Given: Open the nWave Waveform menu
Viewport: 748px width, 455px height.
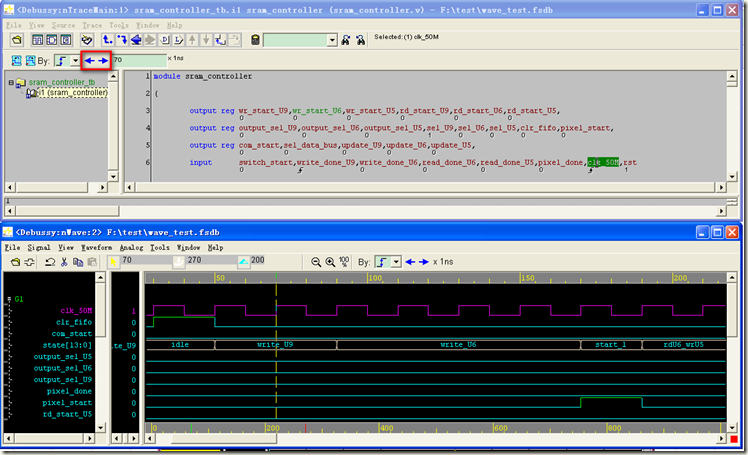Looking at the screenshot, I should tap(96, 248).
